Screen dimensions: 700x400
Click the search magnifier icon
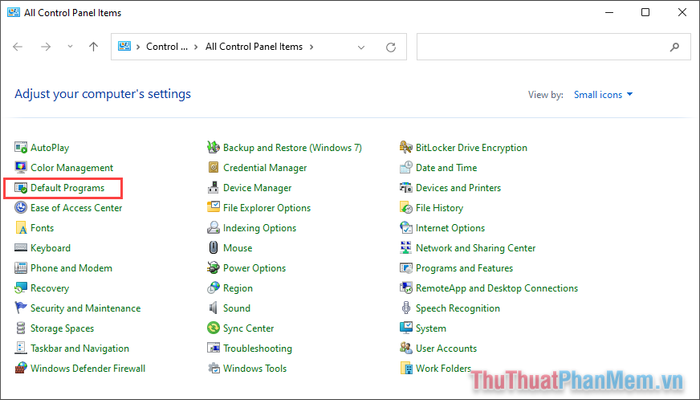tap(675, 47)
